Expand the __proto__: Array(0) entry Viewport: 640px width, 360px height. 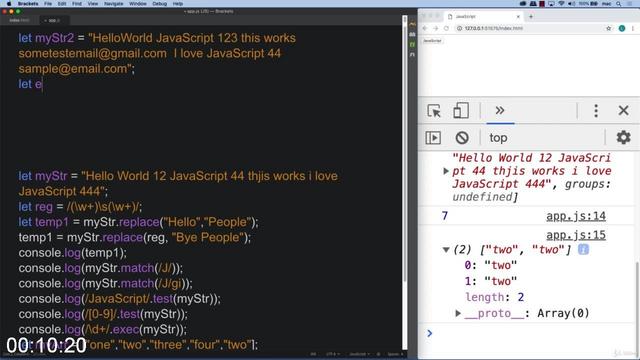[458, 313]
